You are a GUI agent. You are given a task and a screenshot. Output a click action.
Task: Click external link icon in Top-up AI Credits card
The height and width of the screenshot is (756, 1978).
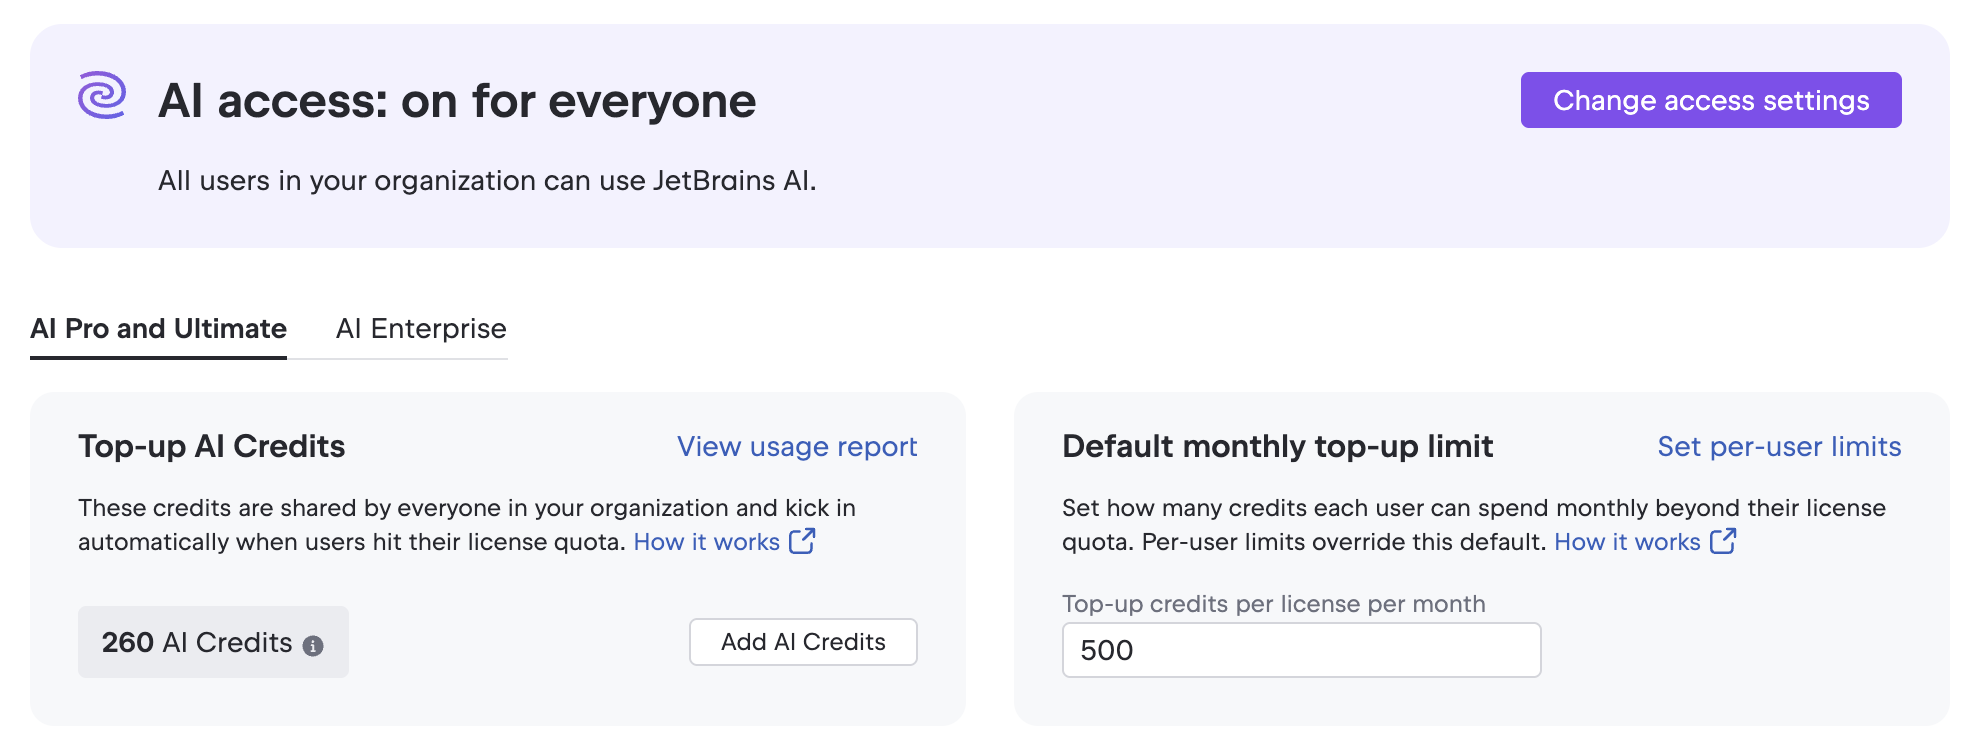pyautogui.click(x=802, y=541)
